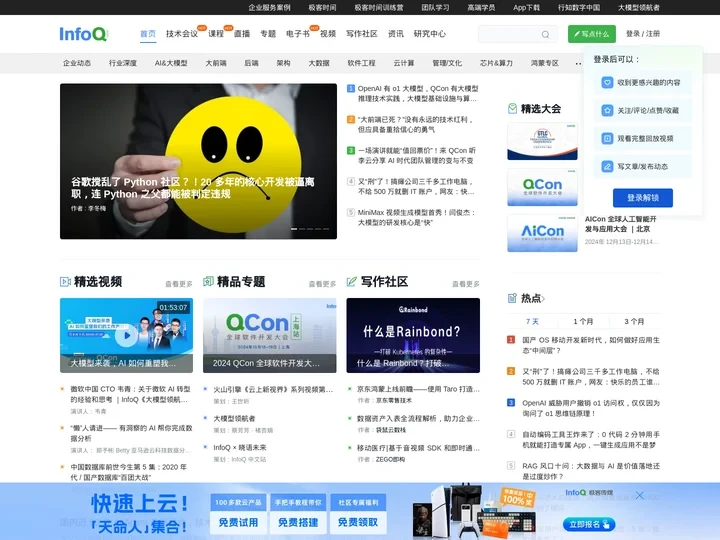This screenshot has width=720, height=540.
Task: Open the QCon conference thumbnail in 精选大会
Action: 542,187
